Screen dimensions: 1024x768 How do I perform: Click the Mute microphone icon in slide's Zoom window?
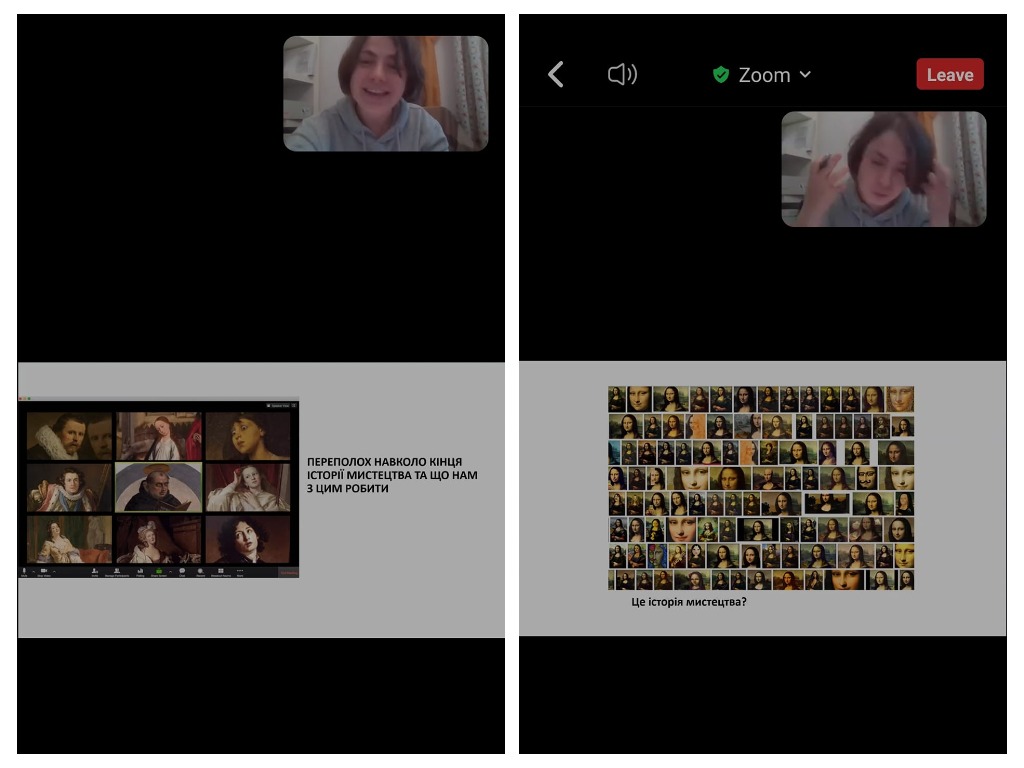[24, 571]
